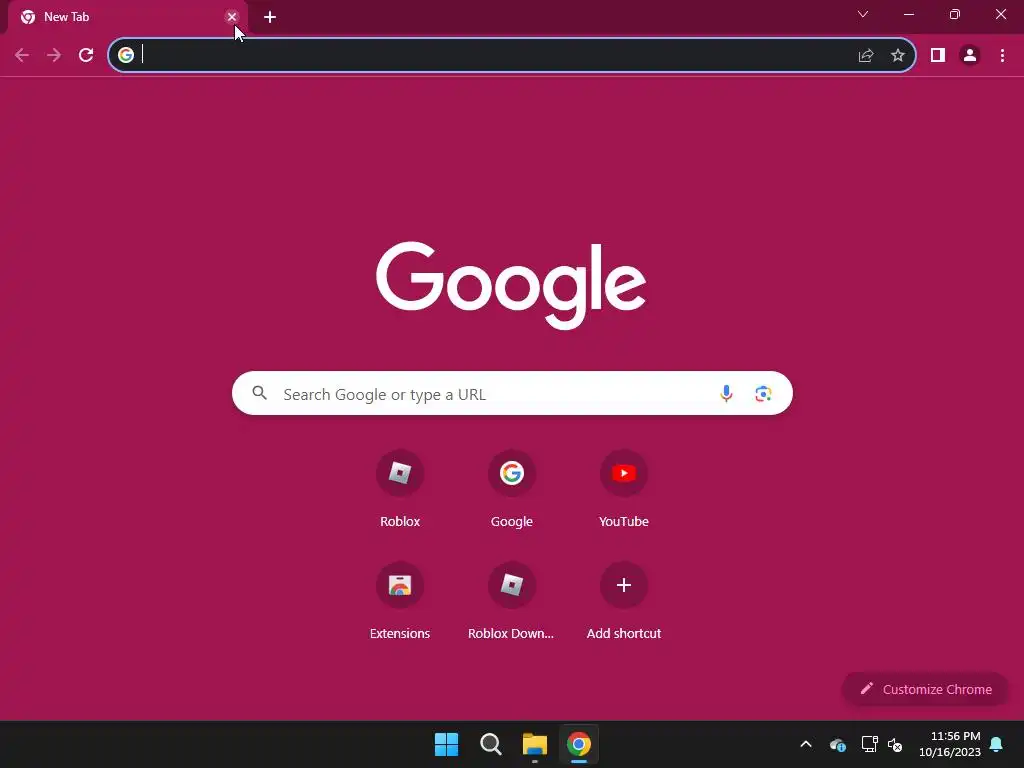Open a new tab with plus button

point(270,17)
